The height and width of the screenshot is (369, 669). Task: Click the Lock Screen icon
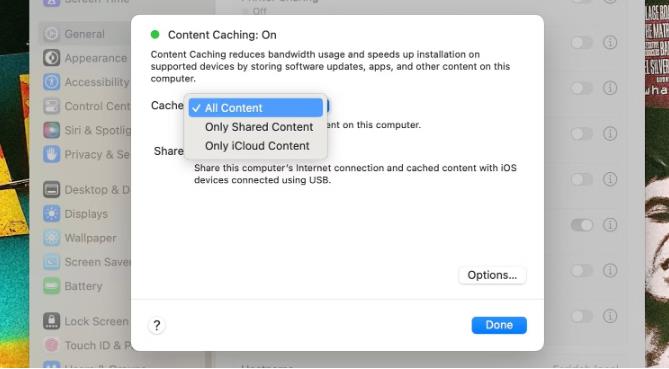click(x=52, y=321)
